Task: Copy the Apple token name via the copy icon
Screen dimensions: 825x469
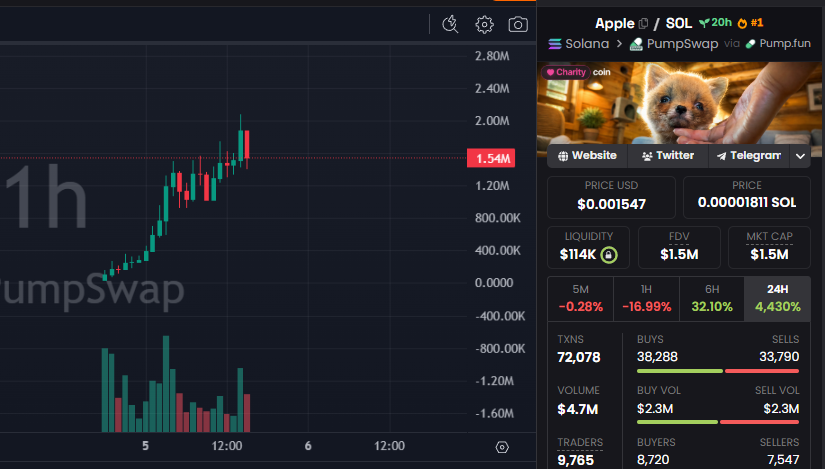Action: coord(643,23)
